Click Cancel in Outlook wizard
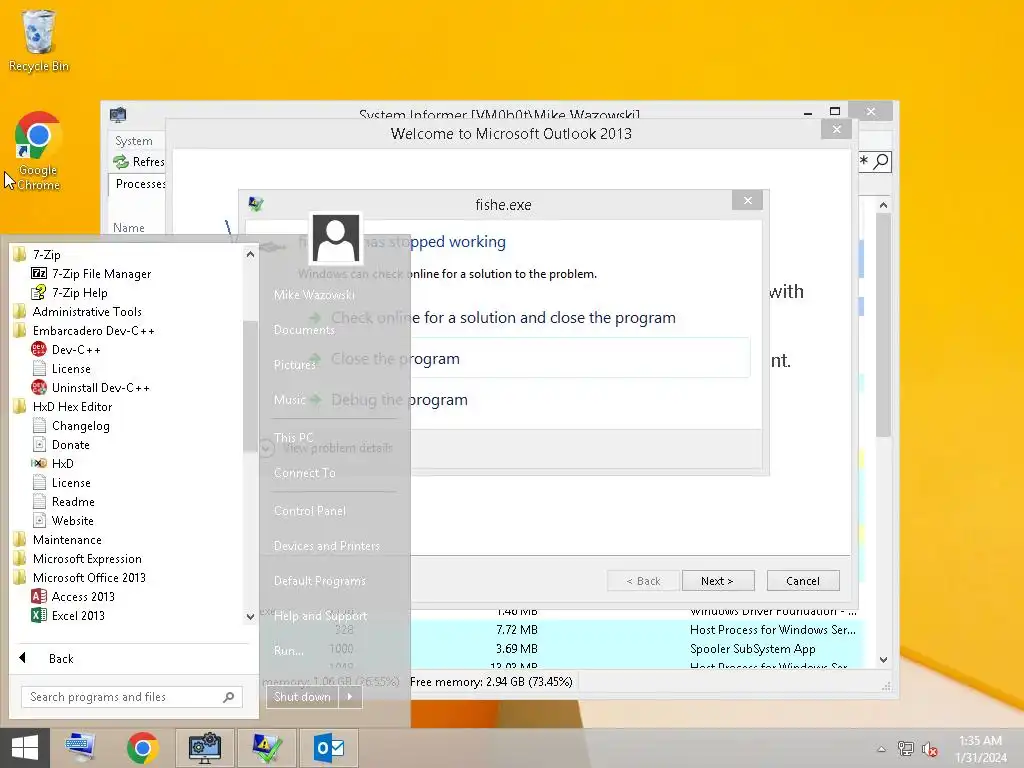The width and height of the screenshot is (1024, 768). point(803,581)
